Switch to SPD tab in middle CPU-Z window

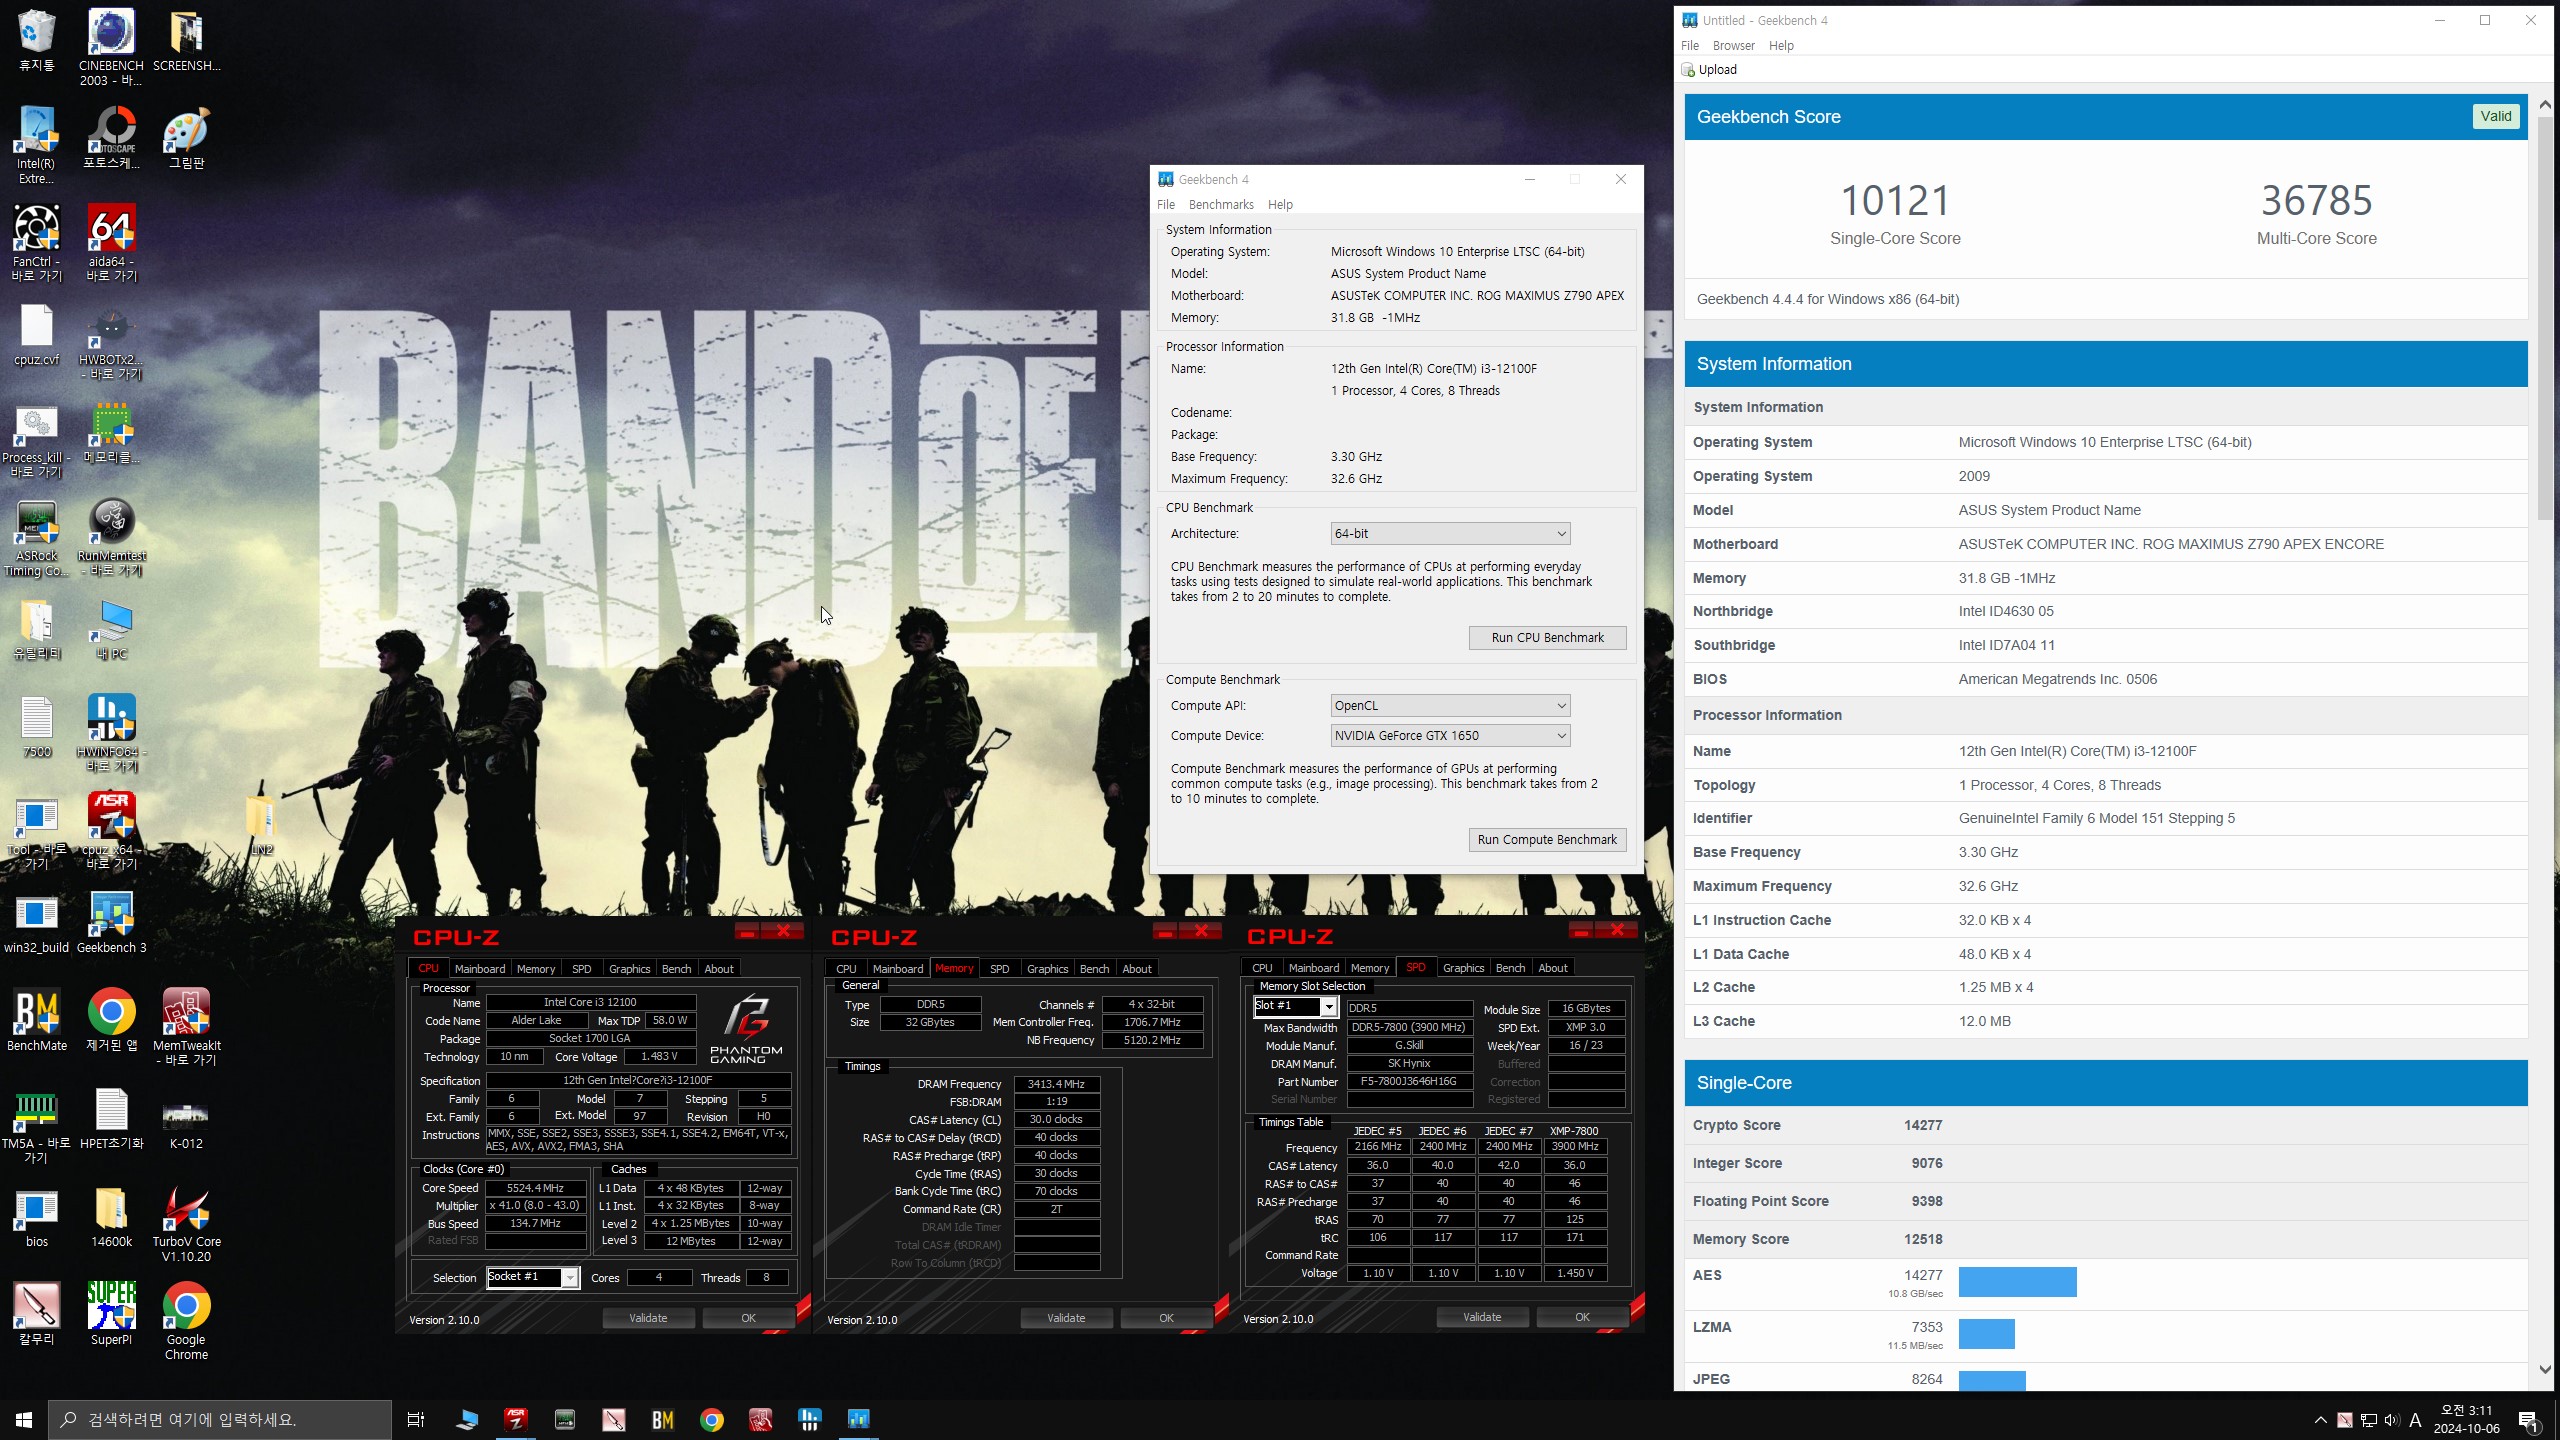click(999, 968)
